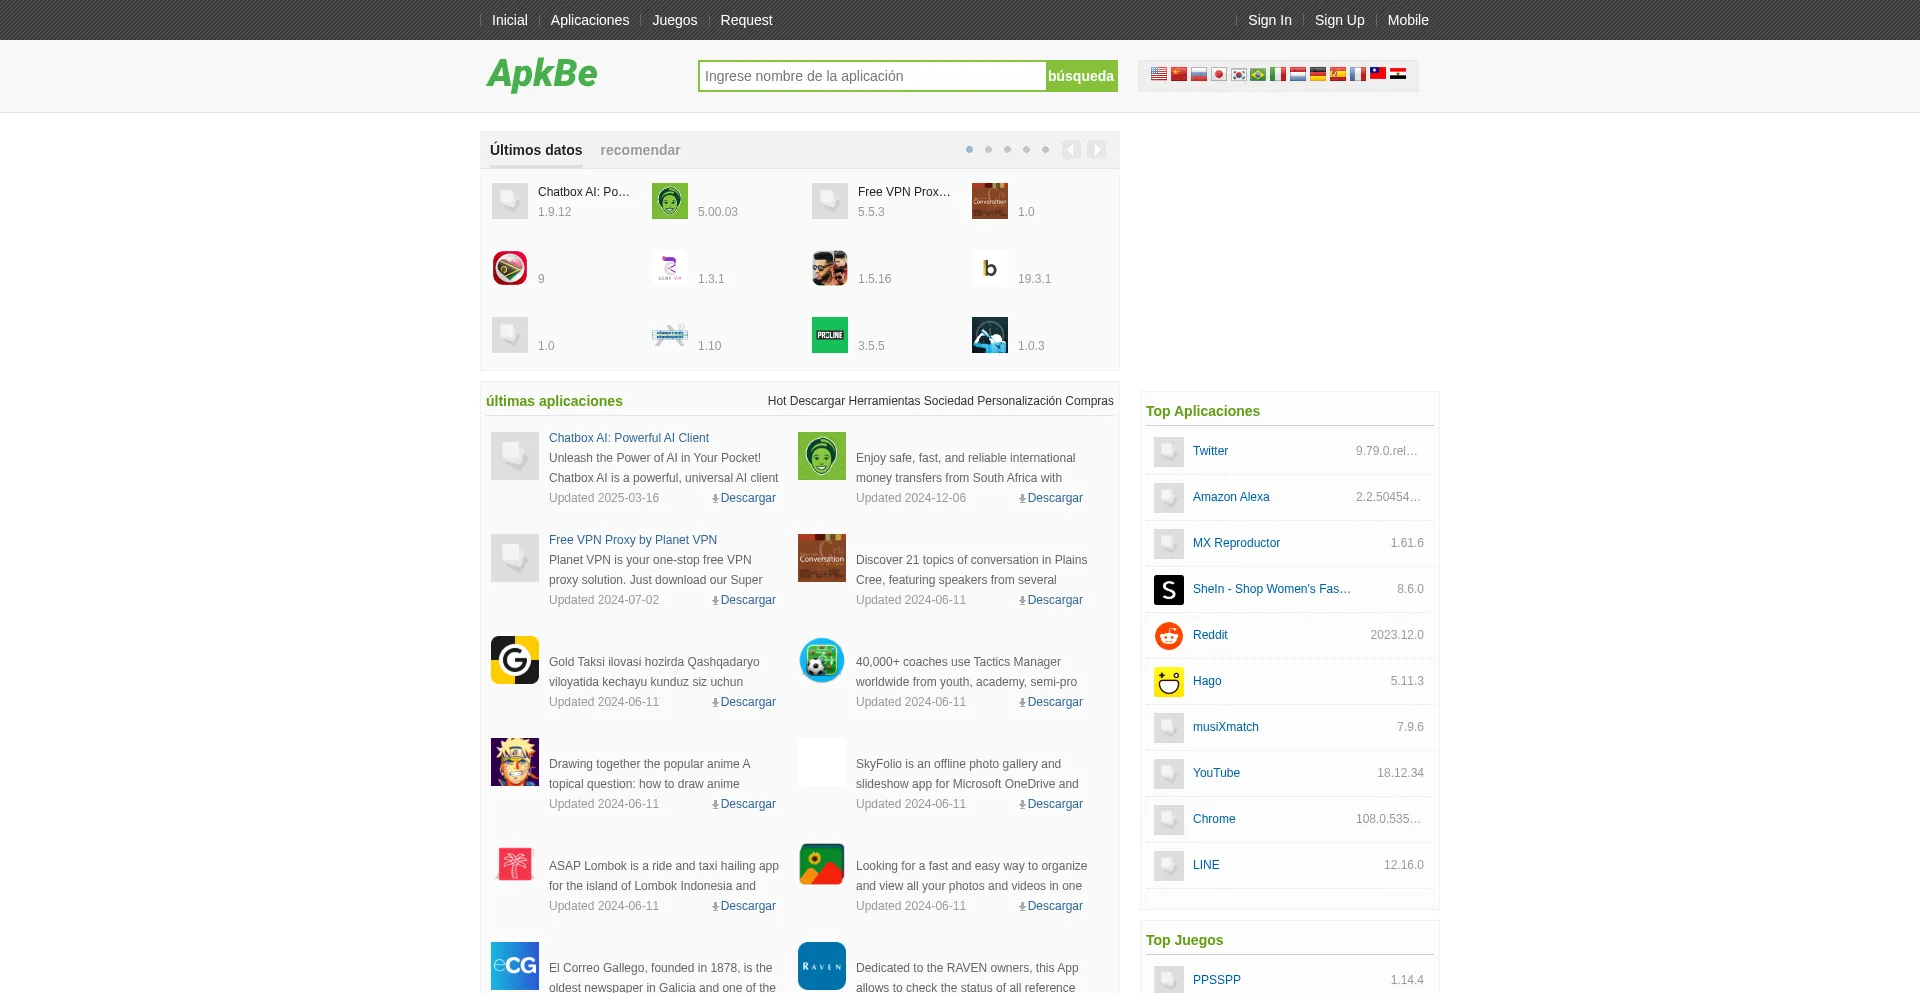Select the second carousel pagination dot
1920x993 pixels.
point(988,150)
